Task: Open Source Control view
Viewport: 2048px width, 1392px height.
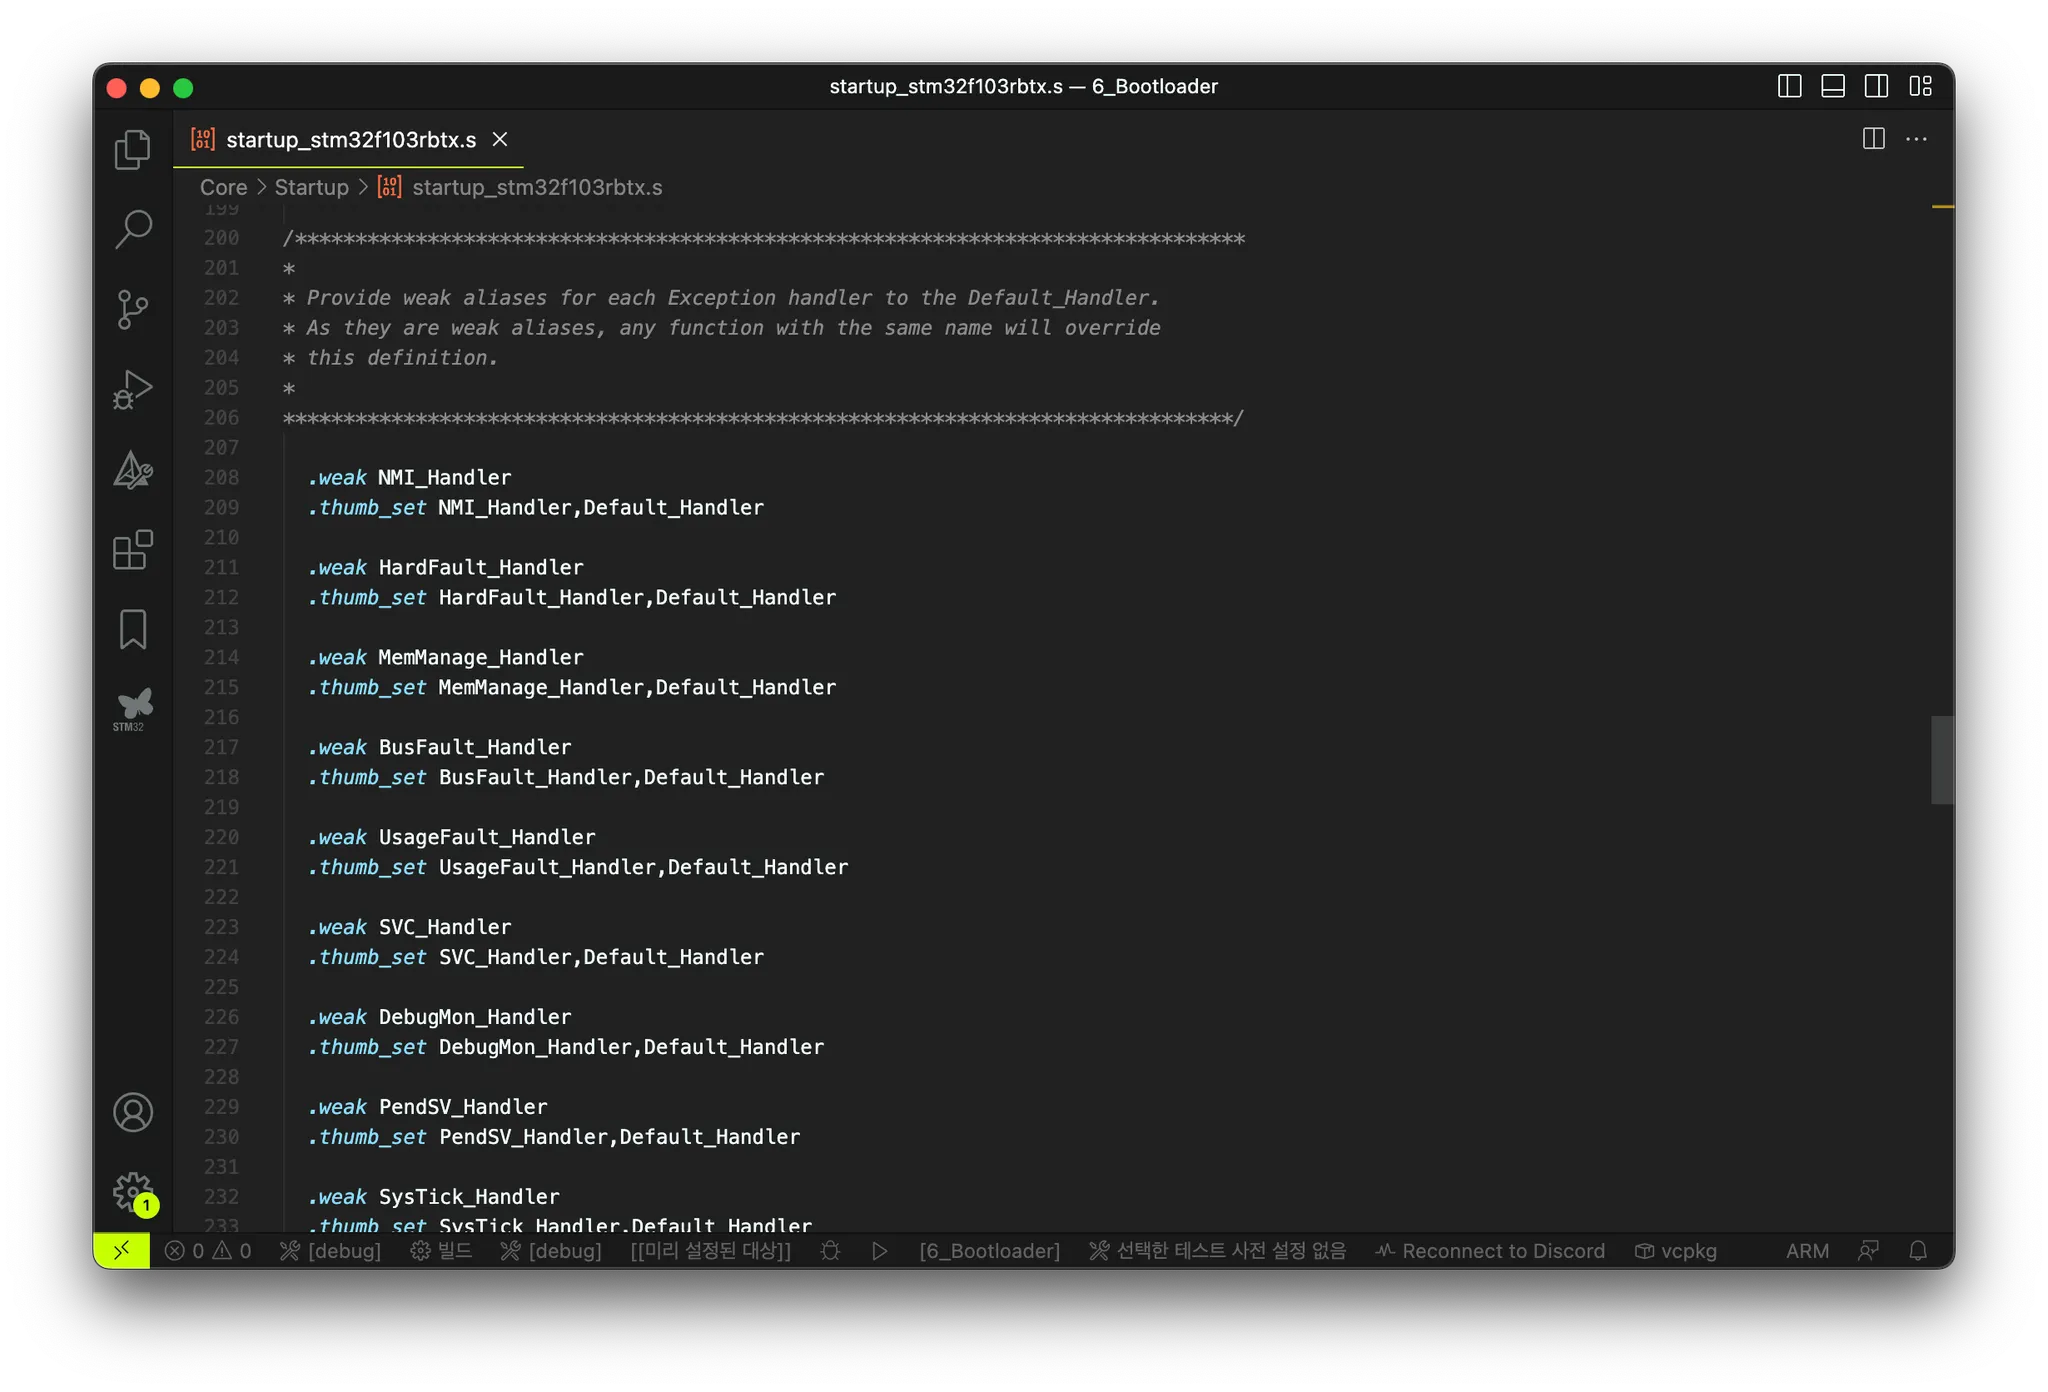Action: (x=133, y=309)
